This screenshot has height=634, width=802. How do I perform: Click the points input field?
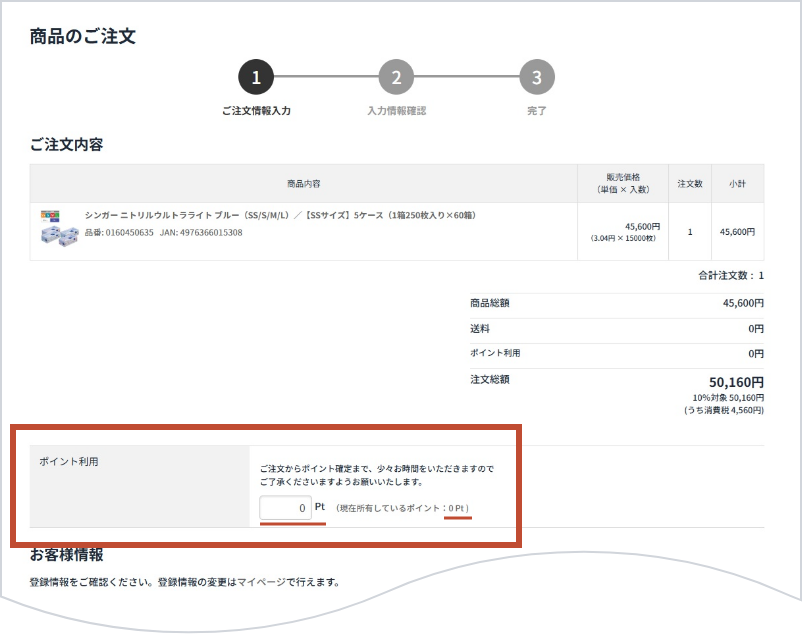[x=286, y=508]
